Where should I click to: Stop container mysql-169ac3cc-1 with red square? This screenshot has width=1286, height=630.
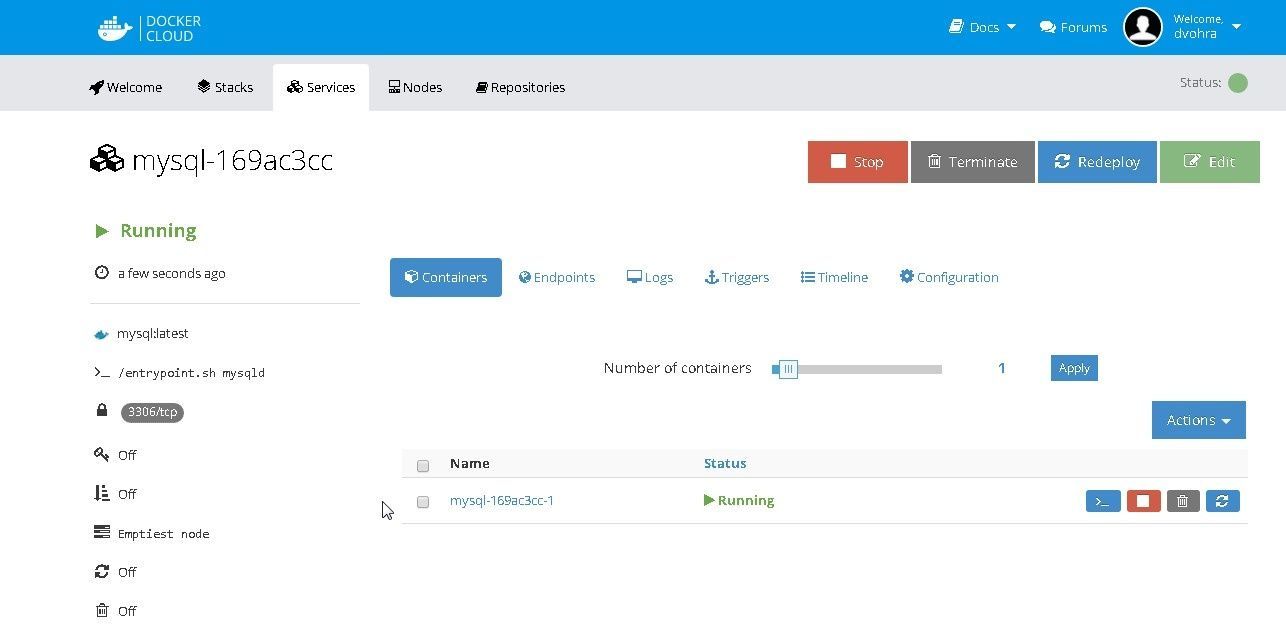coord(1143,501)
